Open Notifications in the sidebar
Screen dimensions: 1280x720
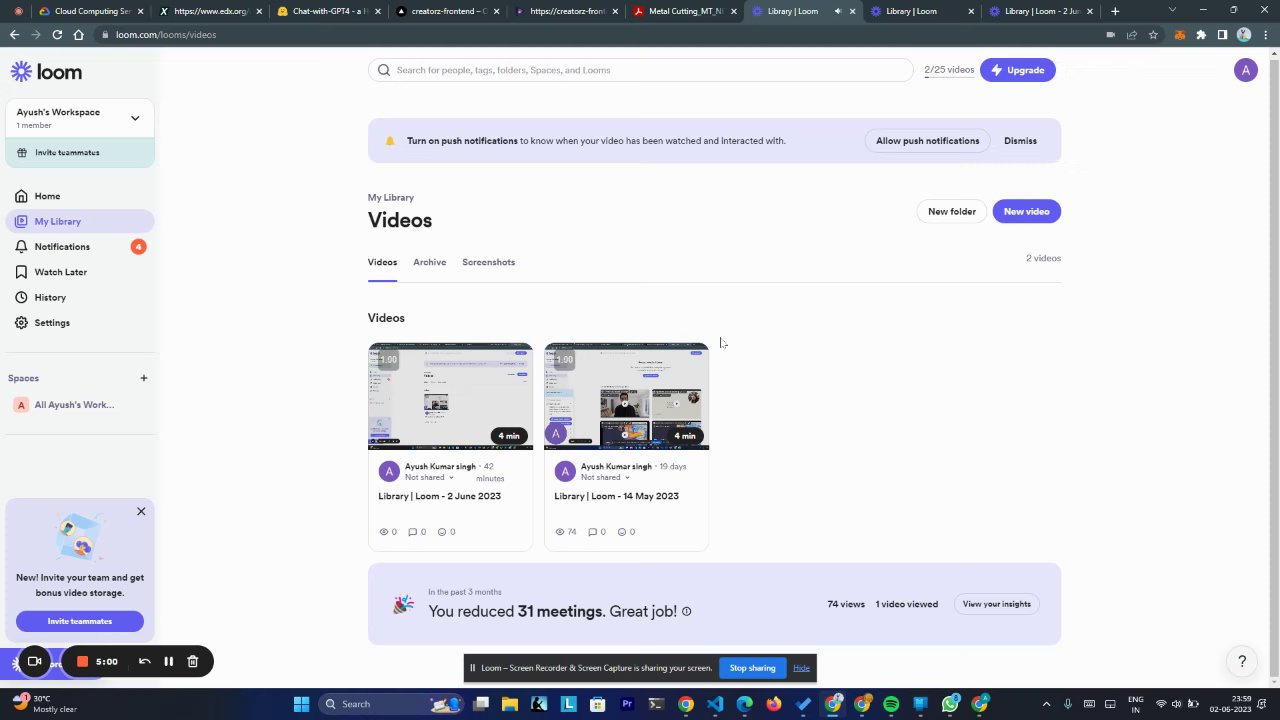click(x=80, y=246)
